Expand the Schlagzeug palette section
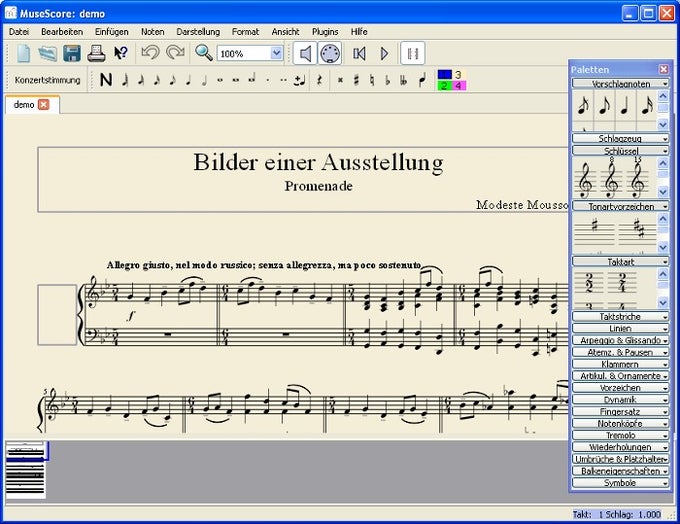 (621, 138)
